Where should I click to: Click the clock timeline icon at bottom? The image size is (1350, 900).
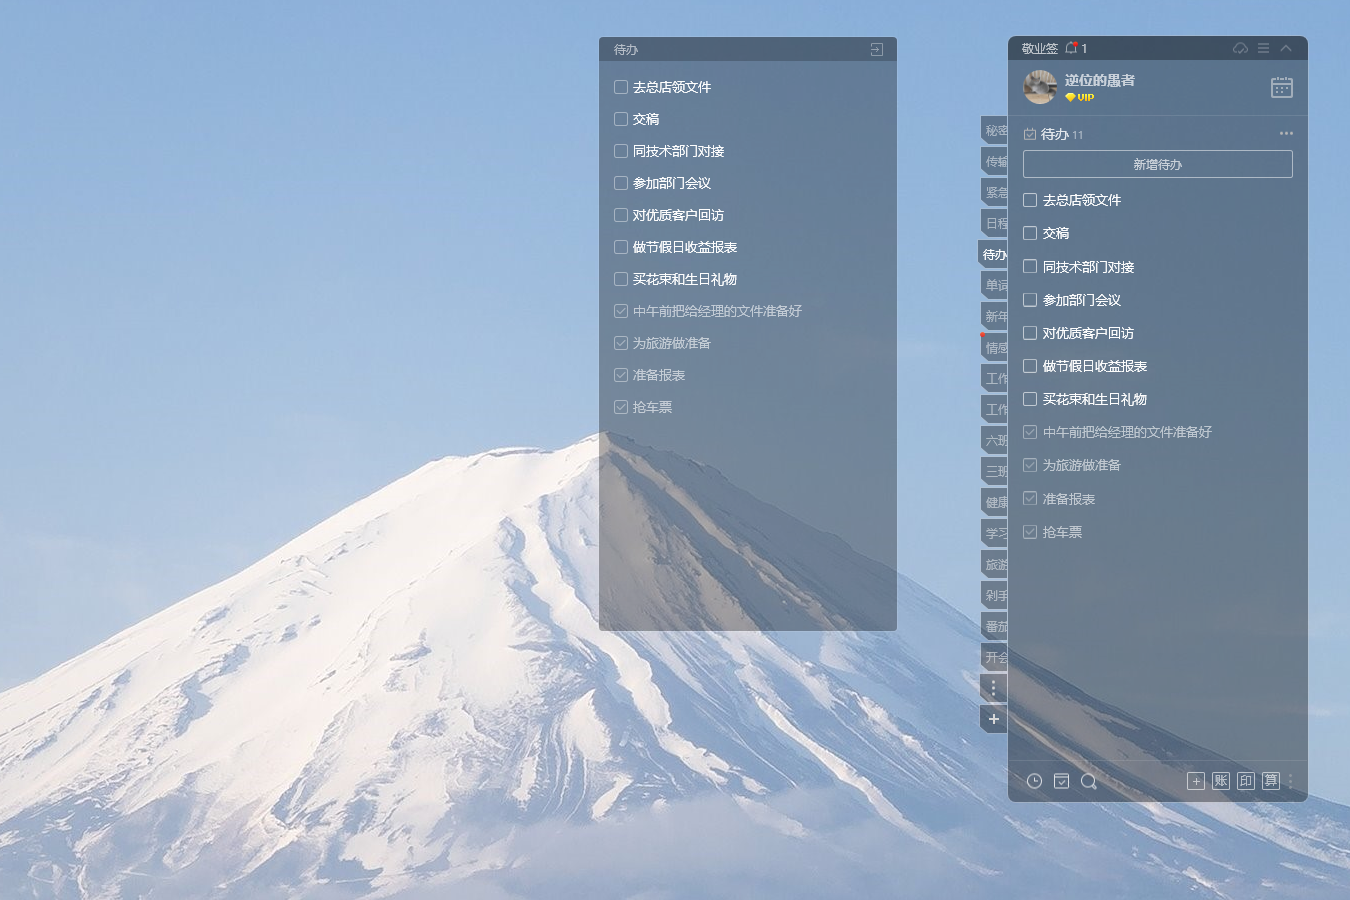pos(1034,781)
